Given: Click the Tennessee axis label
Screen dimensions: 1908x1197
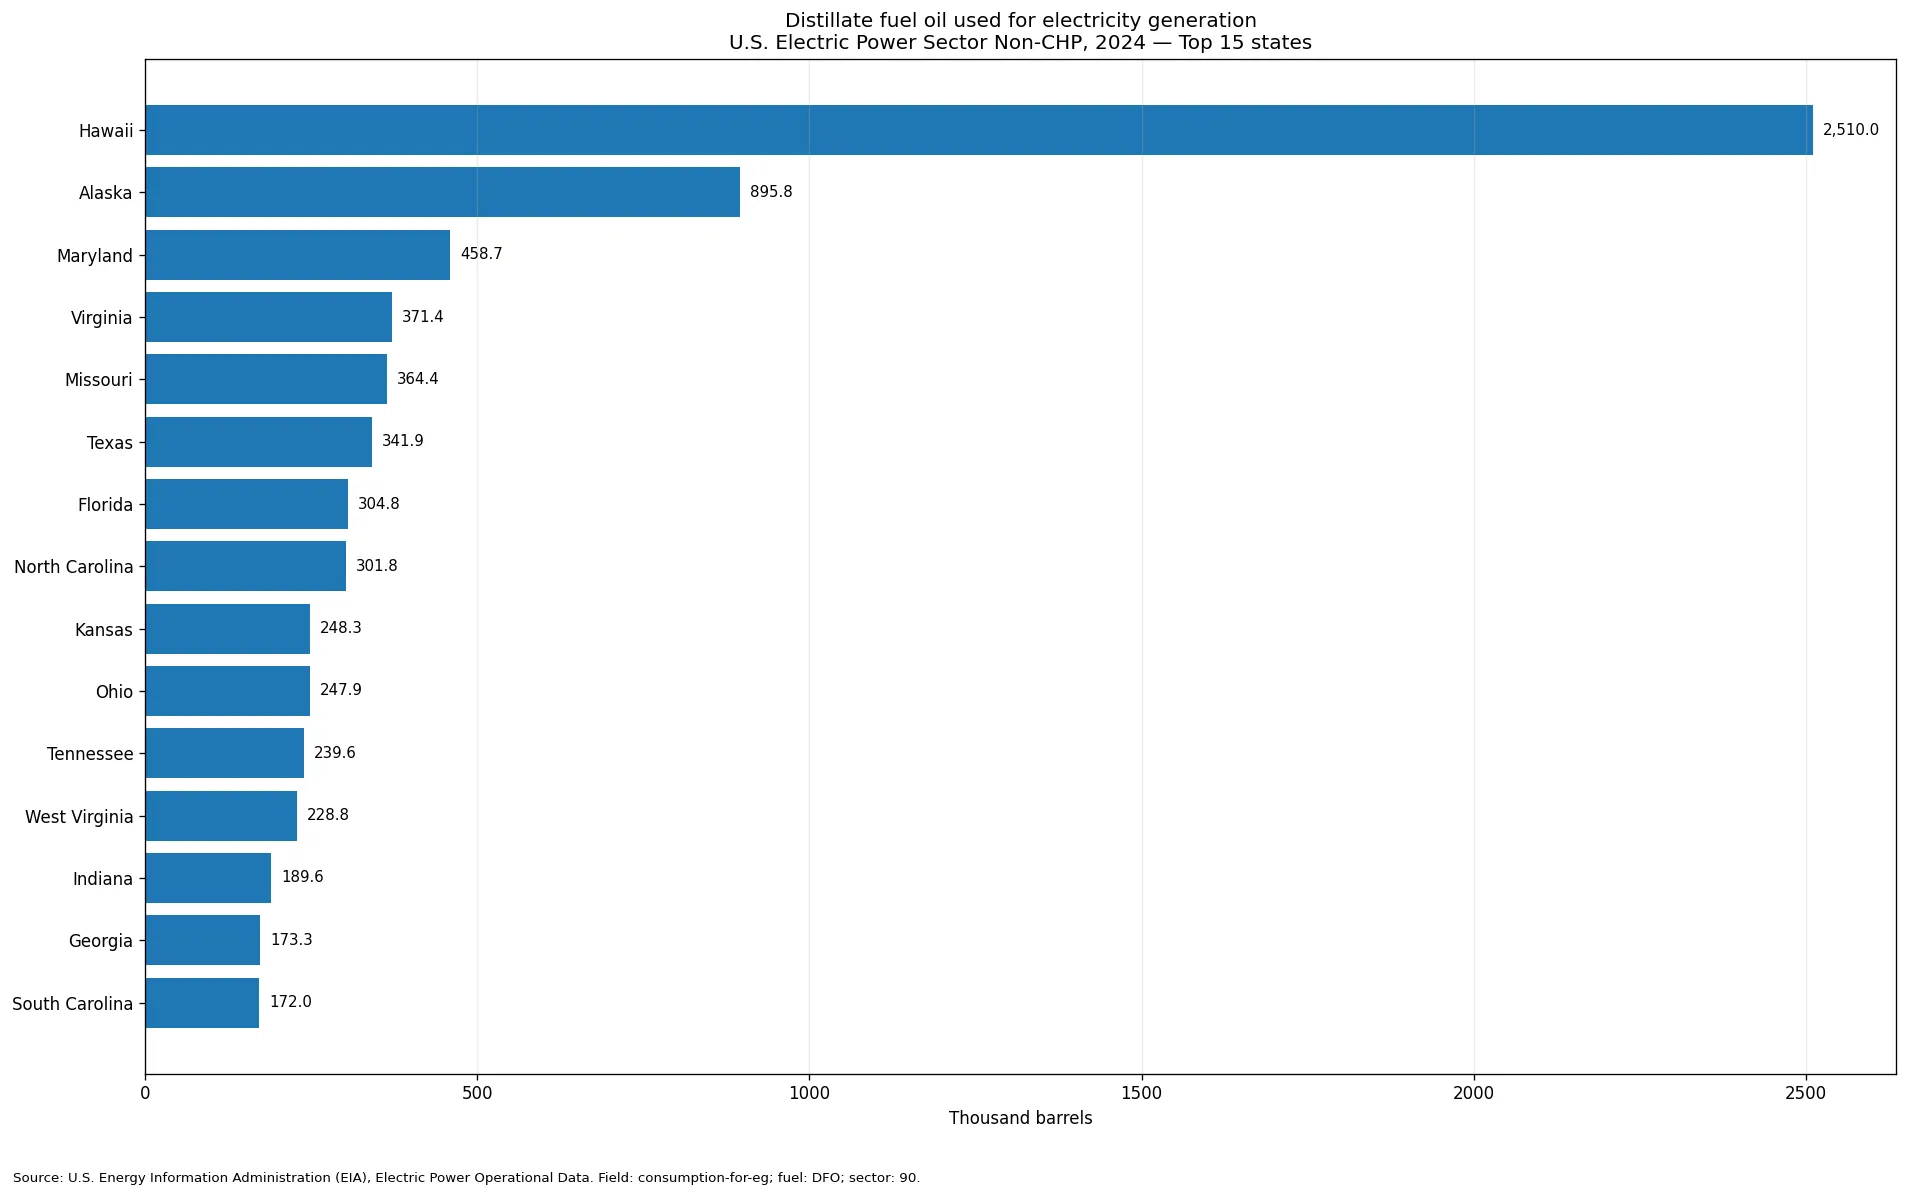Looking at the screenshot, I should click(90, 754).
